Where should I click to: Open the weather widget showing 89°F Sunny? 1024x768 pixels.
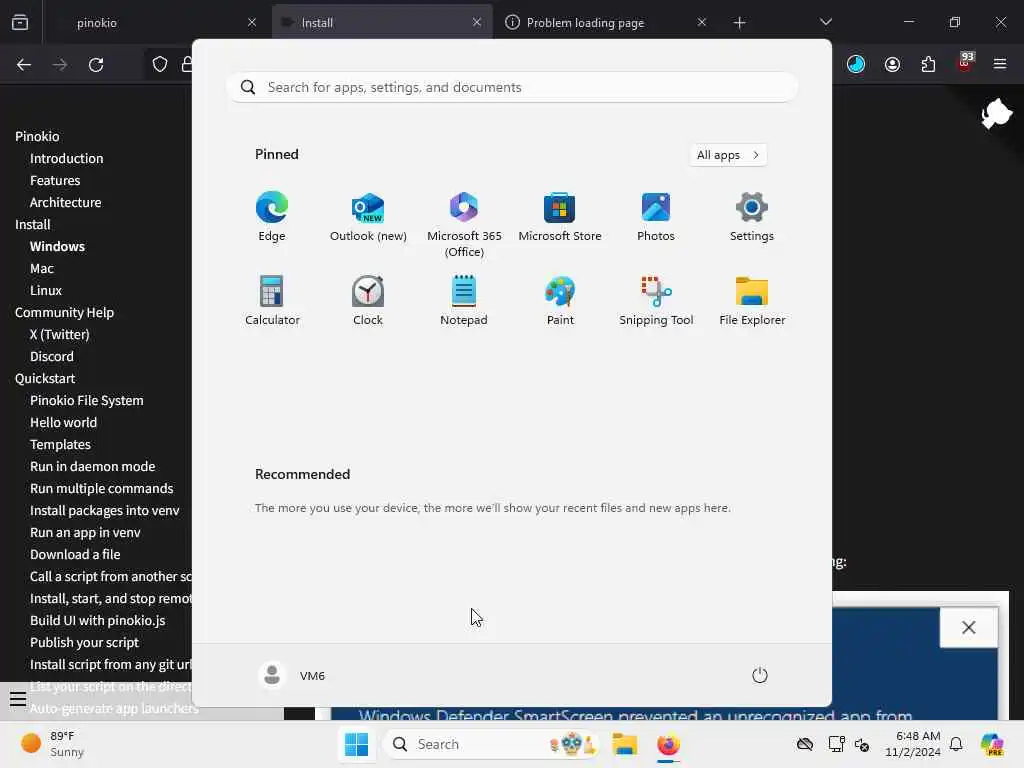pyautogui.click(x=52, y=744)
